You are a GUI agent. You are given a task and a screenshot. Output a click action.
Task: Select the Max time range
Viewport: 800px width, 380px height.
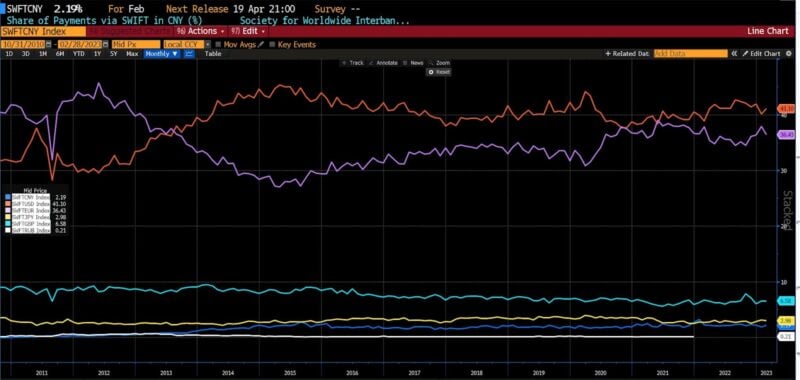132,53
